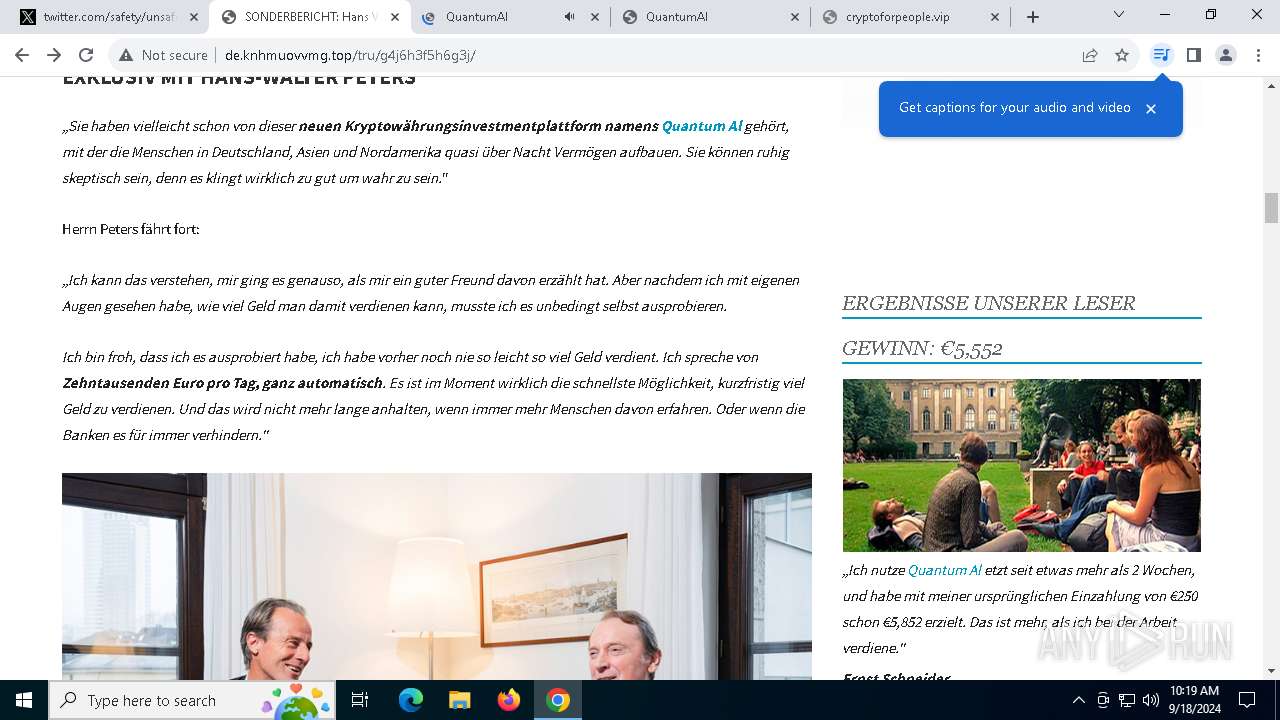Click GEWINN: €5,552 heading
Viewport: 1280px width, 720px height.
922,348
